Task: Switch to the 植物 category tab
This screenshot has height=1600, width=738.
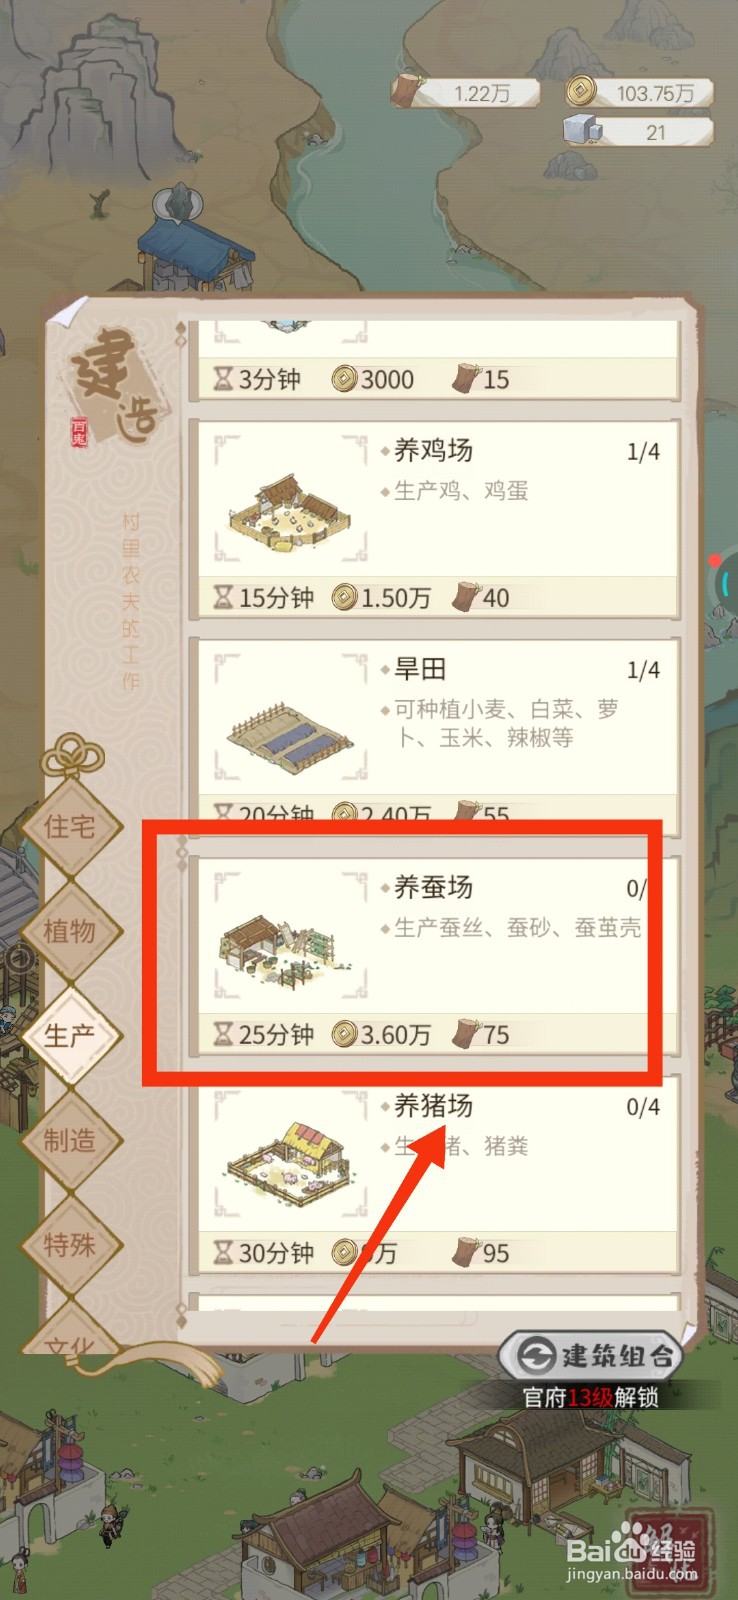Action: pyautogui.click(x=70, y=931)
